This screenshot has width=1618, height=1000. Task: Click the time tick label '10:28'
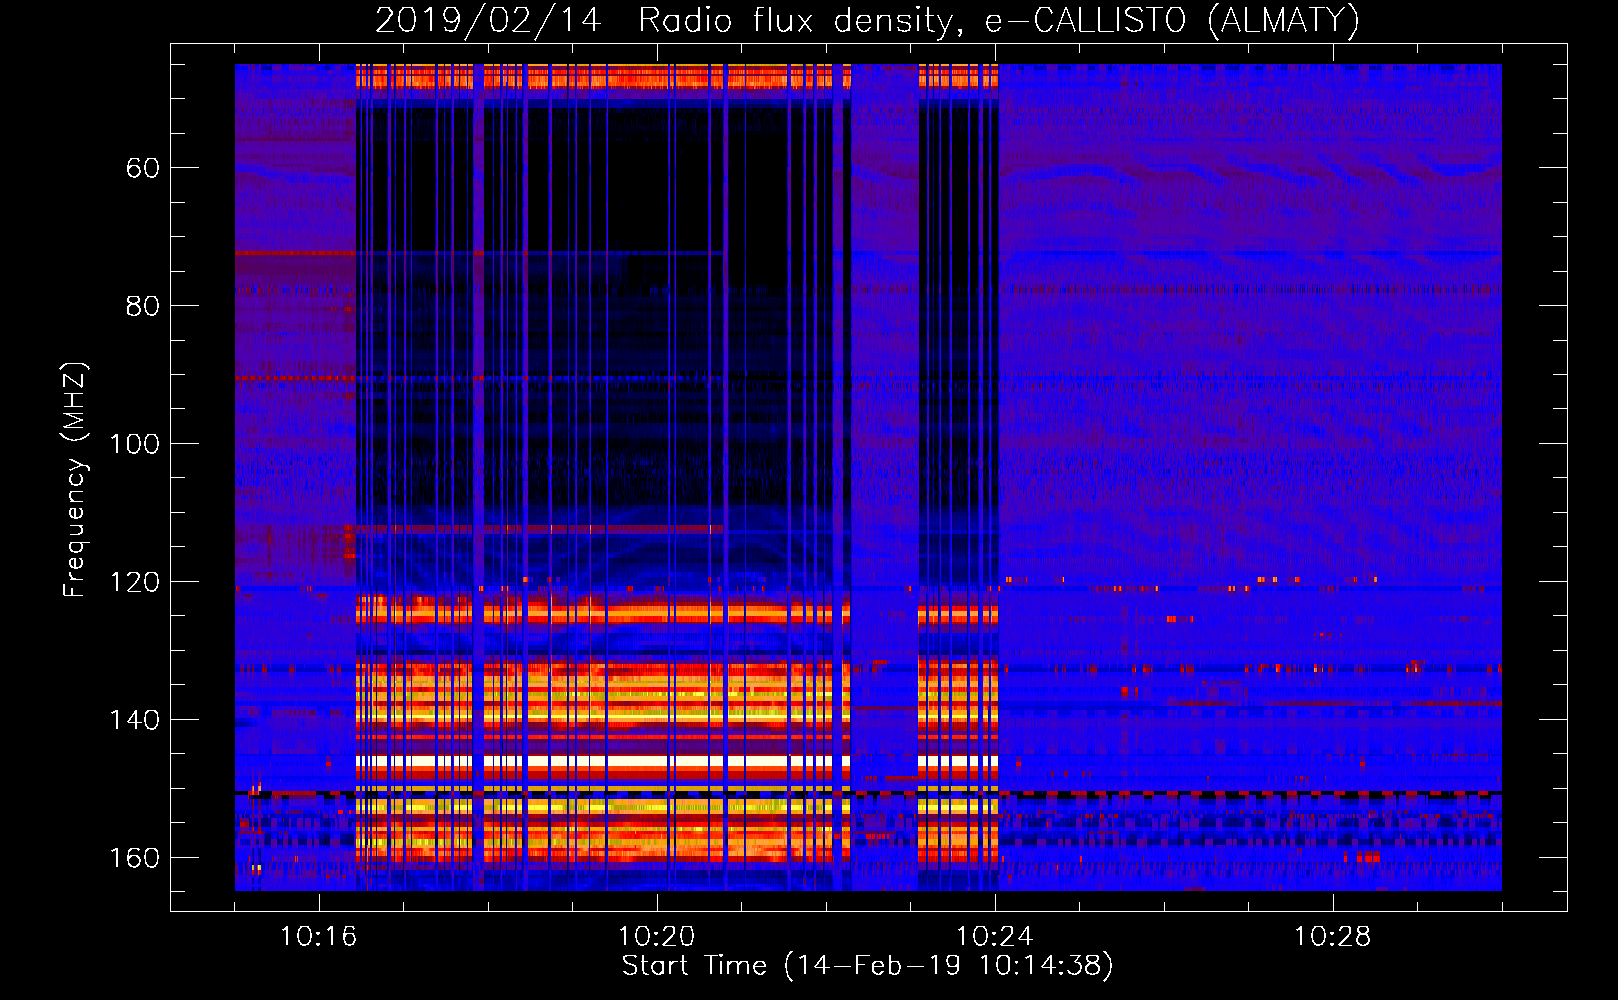pos(1332,937)
